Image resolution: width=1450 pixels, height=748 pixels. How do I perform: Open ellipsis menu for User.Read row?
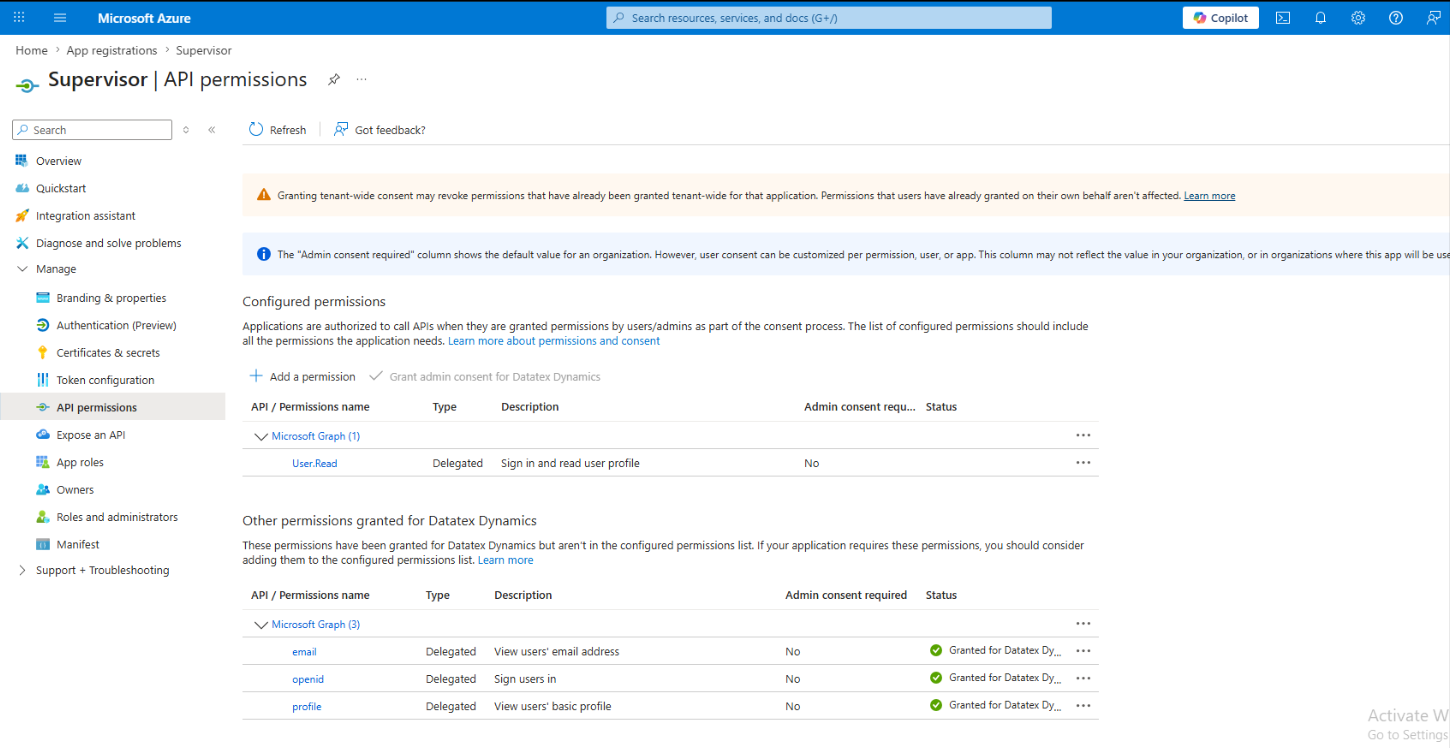click(x=1083, y=463)
